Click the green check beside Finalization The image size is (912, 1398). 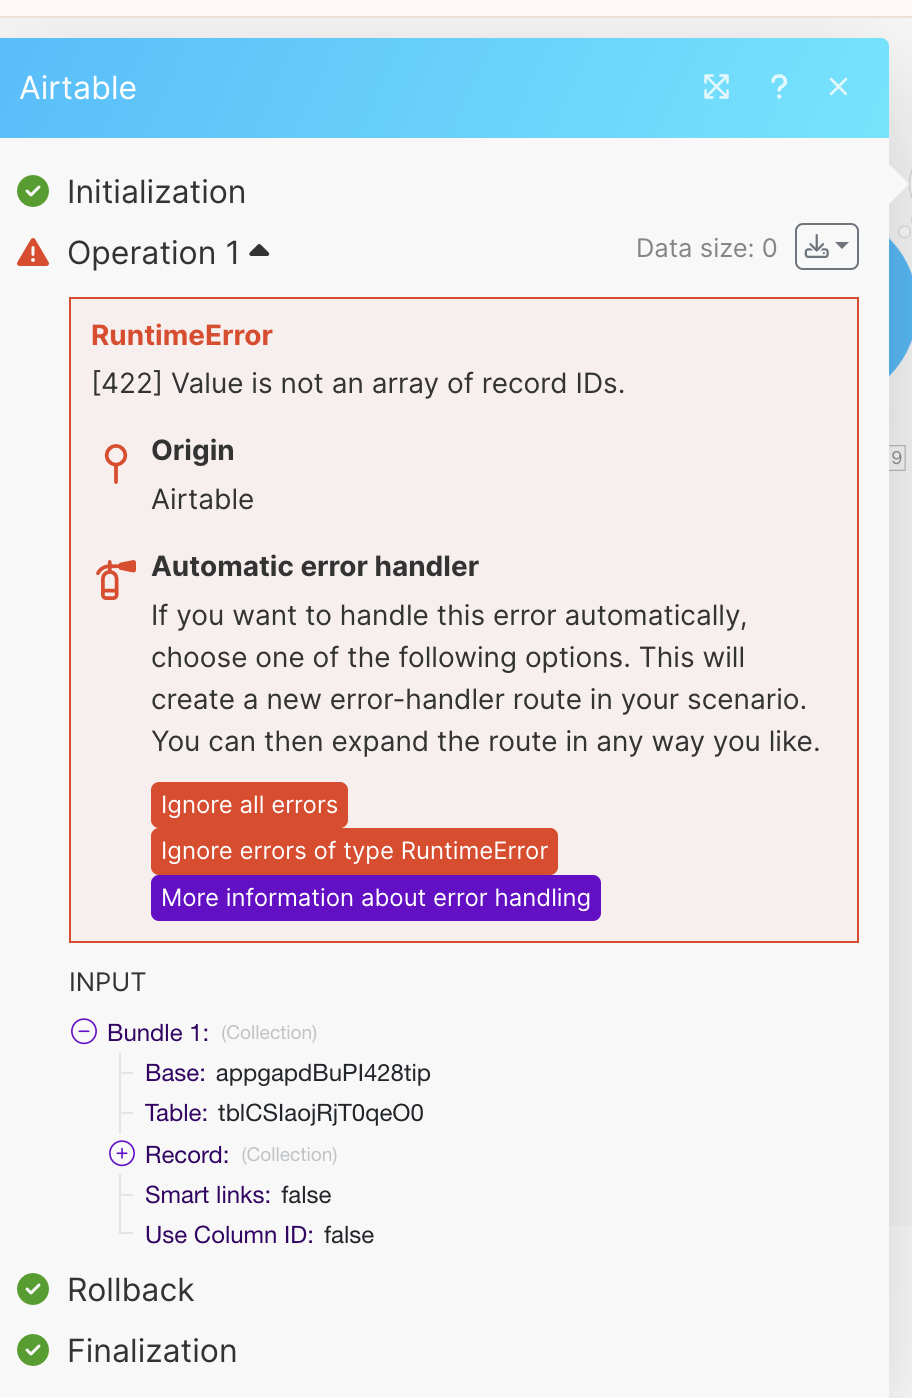tap(33, 1351)
